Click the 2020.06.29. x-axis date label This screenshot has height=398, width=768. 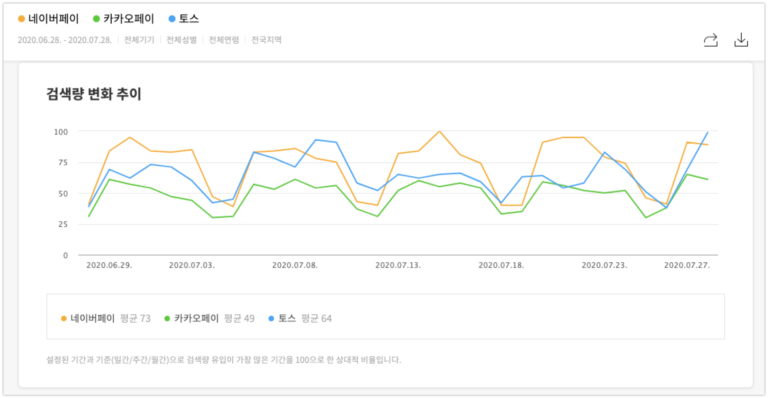click(x=109, y=265)
